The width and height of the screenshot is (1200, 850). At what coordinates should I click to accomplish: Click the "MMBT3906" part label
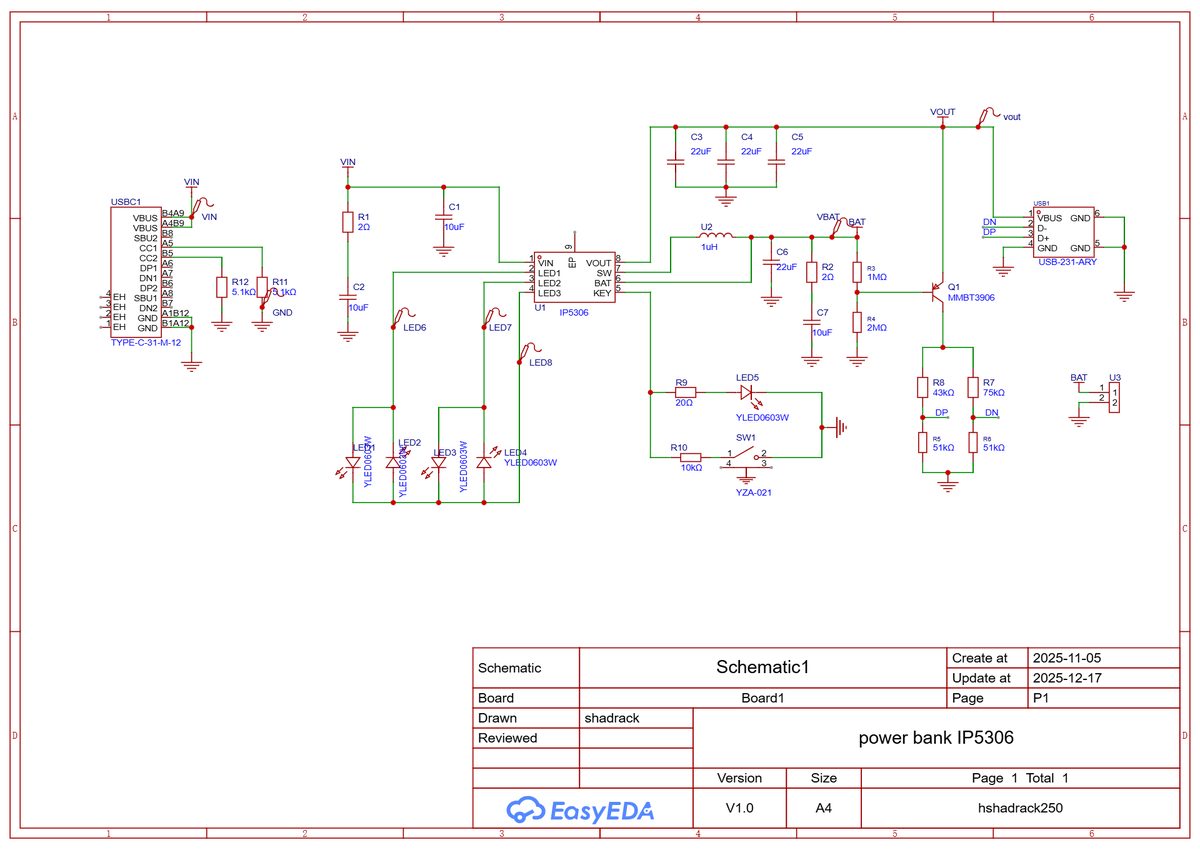pyautogui.click(x=973, y=297)
